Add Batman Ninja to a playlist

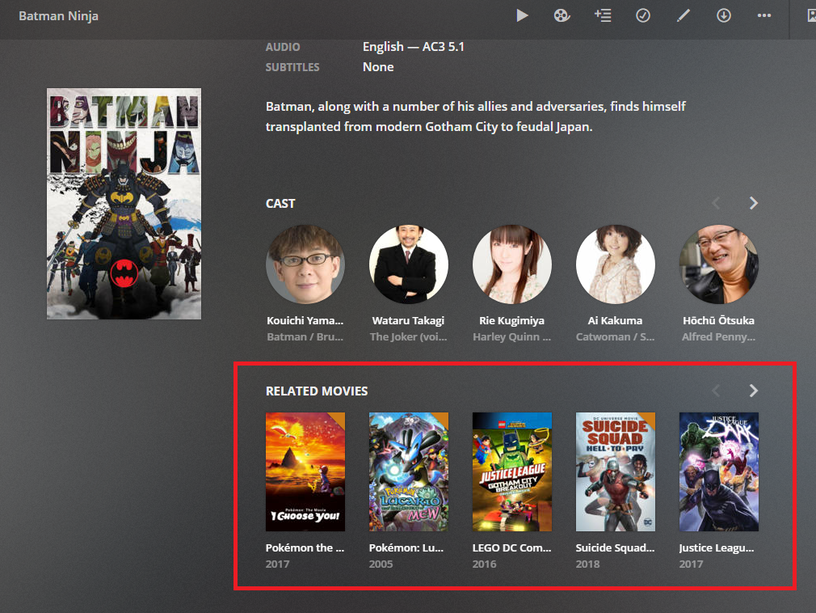[x=603, y=16]
